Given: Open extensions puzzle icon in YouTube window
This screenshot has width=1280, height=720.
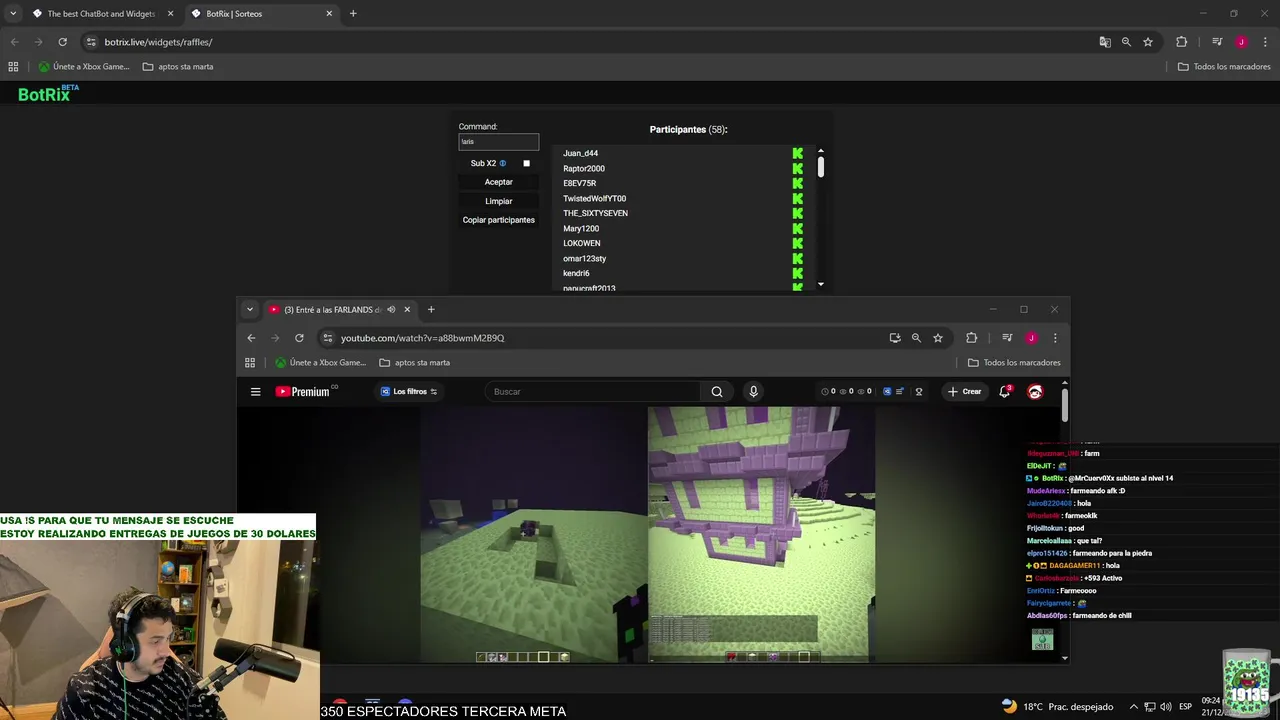Looking at the screenshot, I should (x=971, y=338).
